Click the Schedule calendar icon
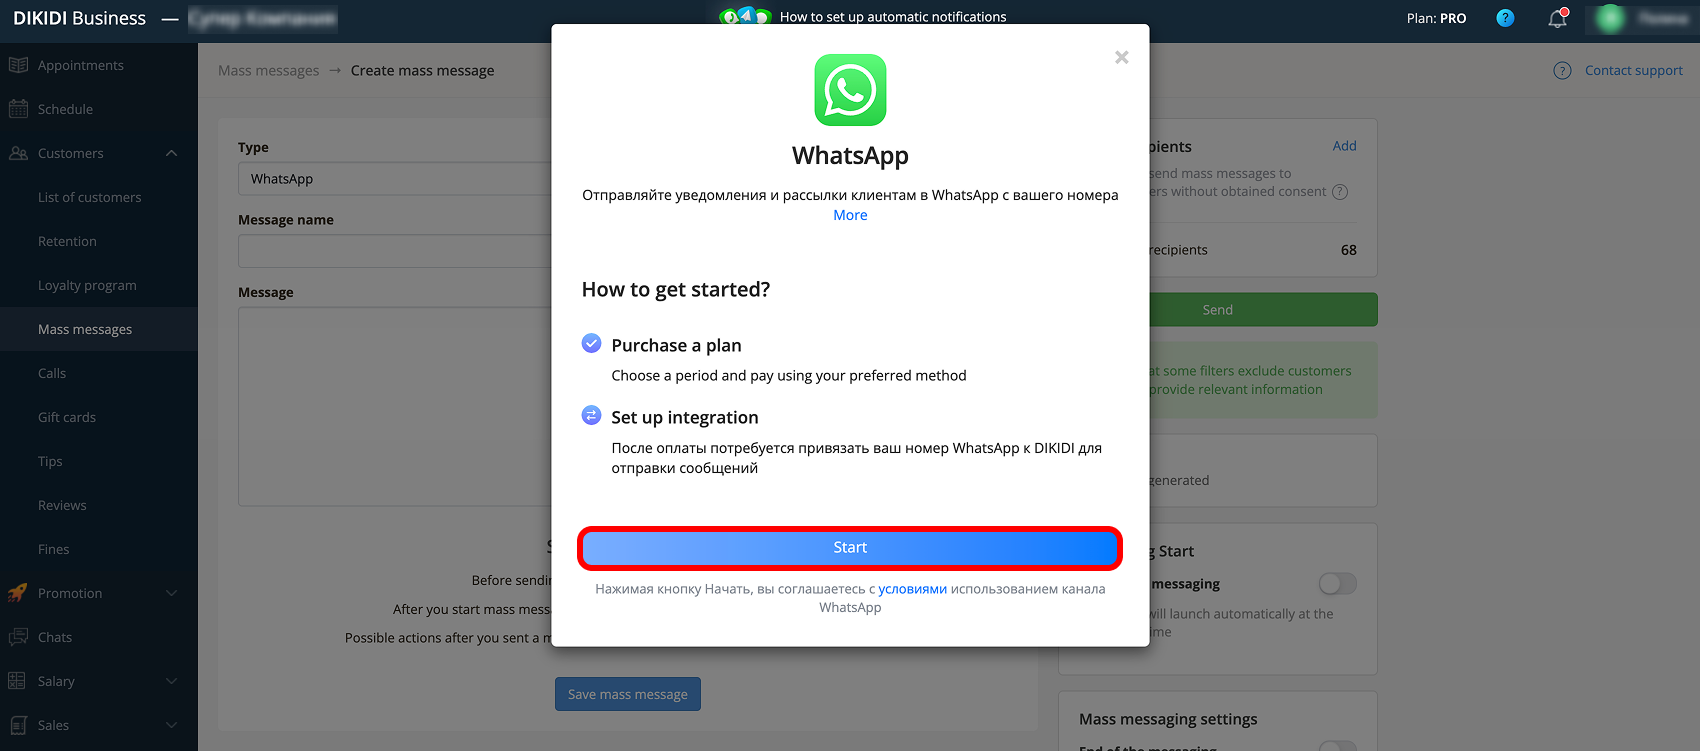Viewport: 1700px width, 751px height. coord(18,109)
